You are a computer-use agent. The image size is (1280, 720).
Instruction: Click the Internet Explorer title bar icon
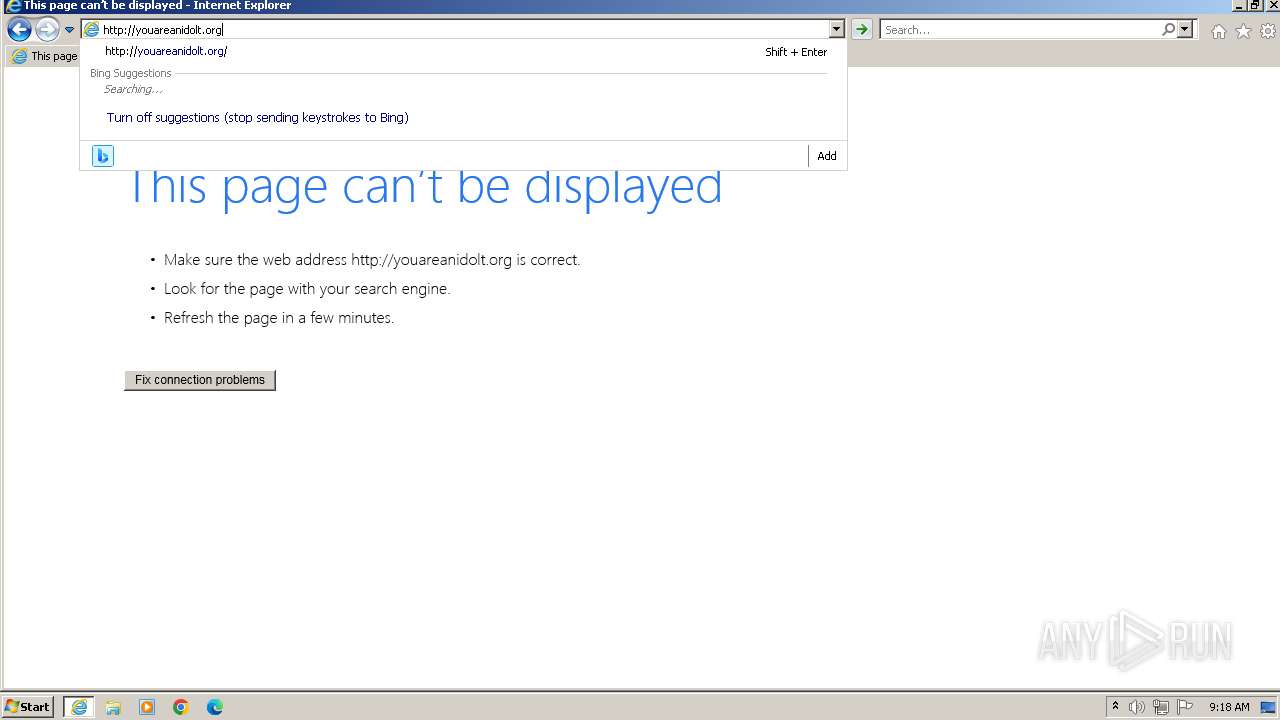click(13, 6)
